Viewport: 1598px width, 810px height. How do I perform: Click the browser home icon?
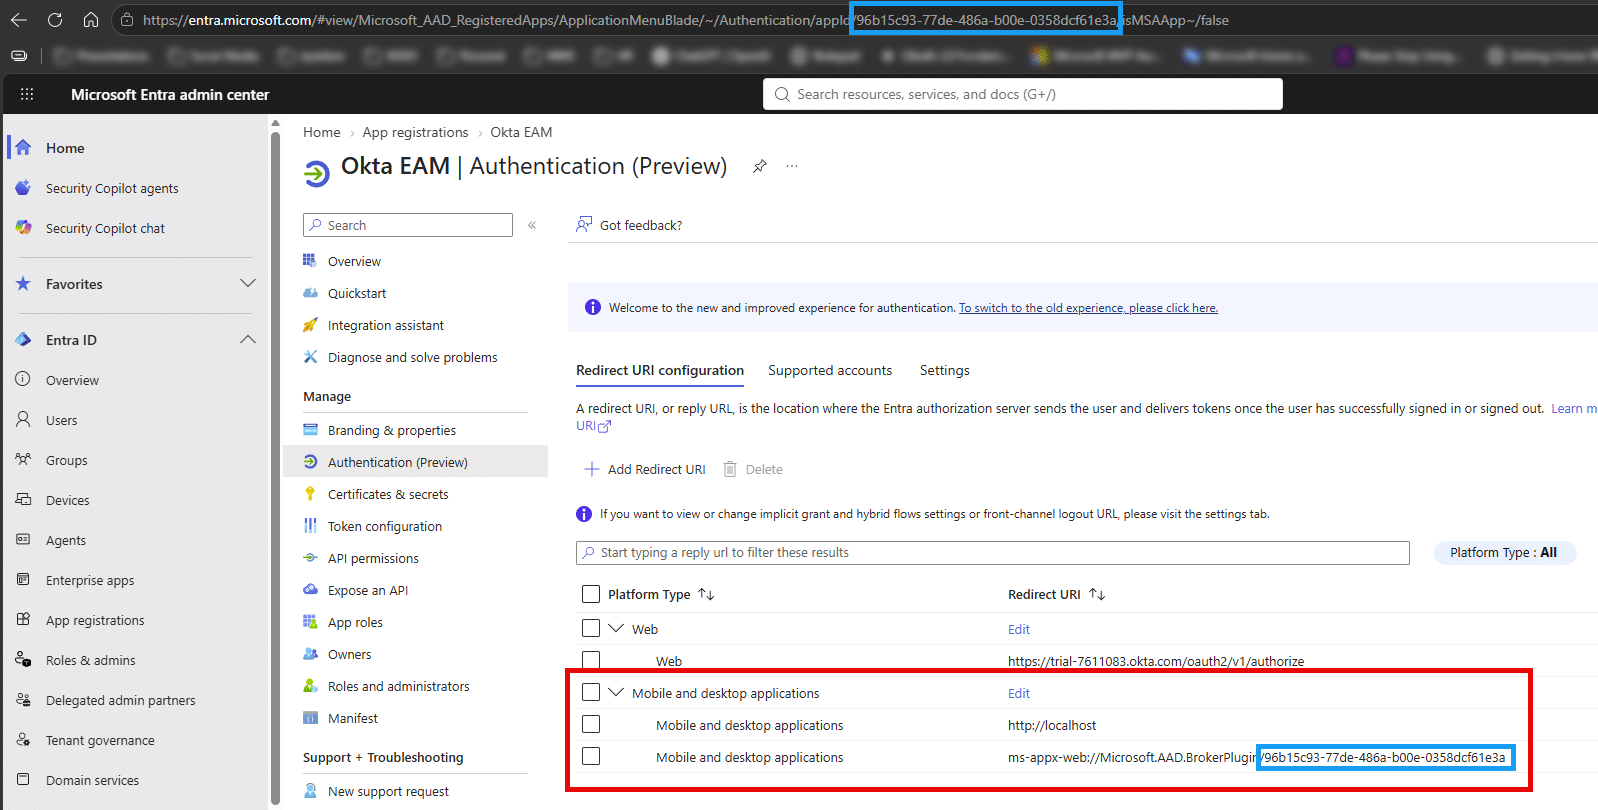[x=91, y=20]
